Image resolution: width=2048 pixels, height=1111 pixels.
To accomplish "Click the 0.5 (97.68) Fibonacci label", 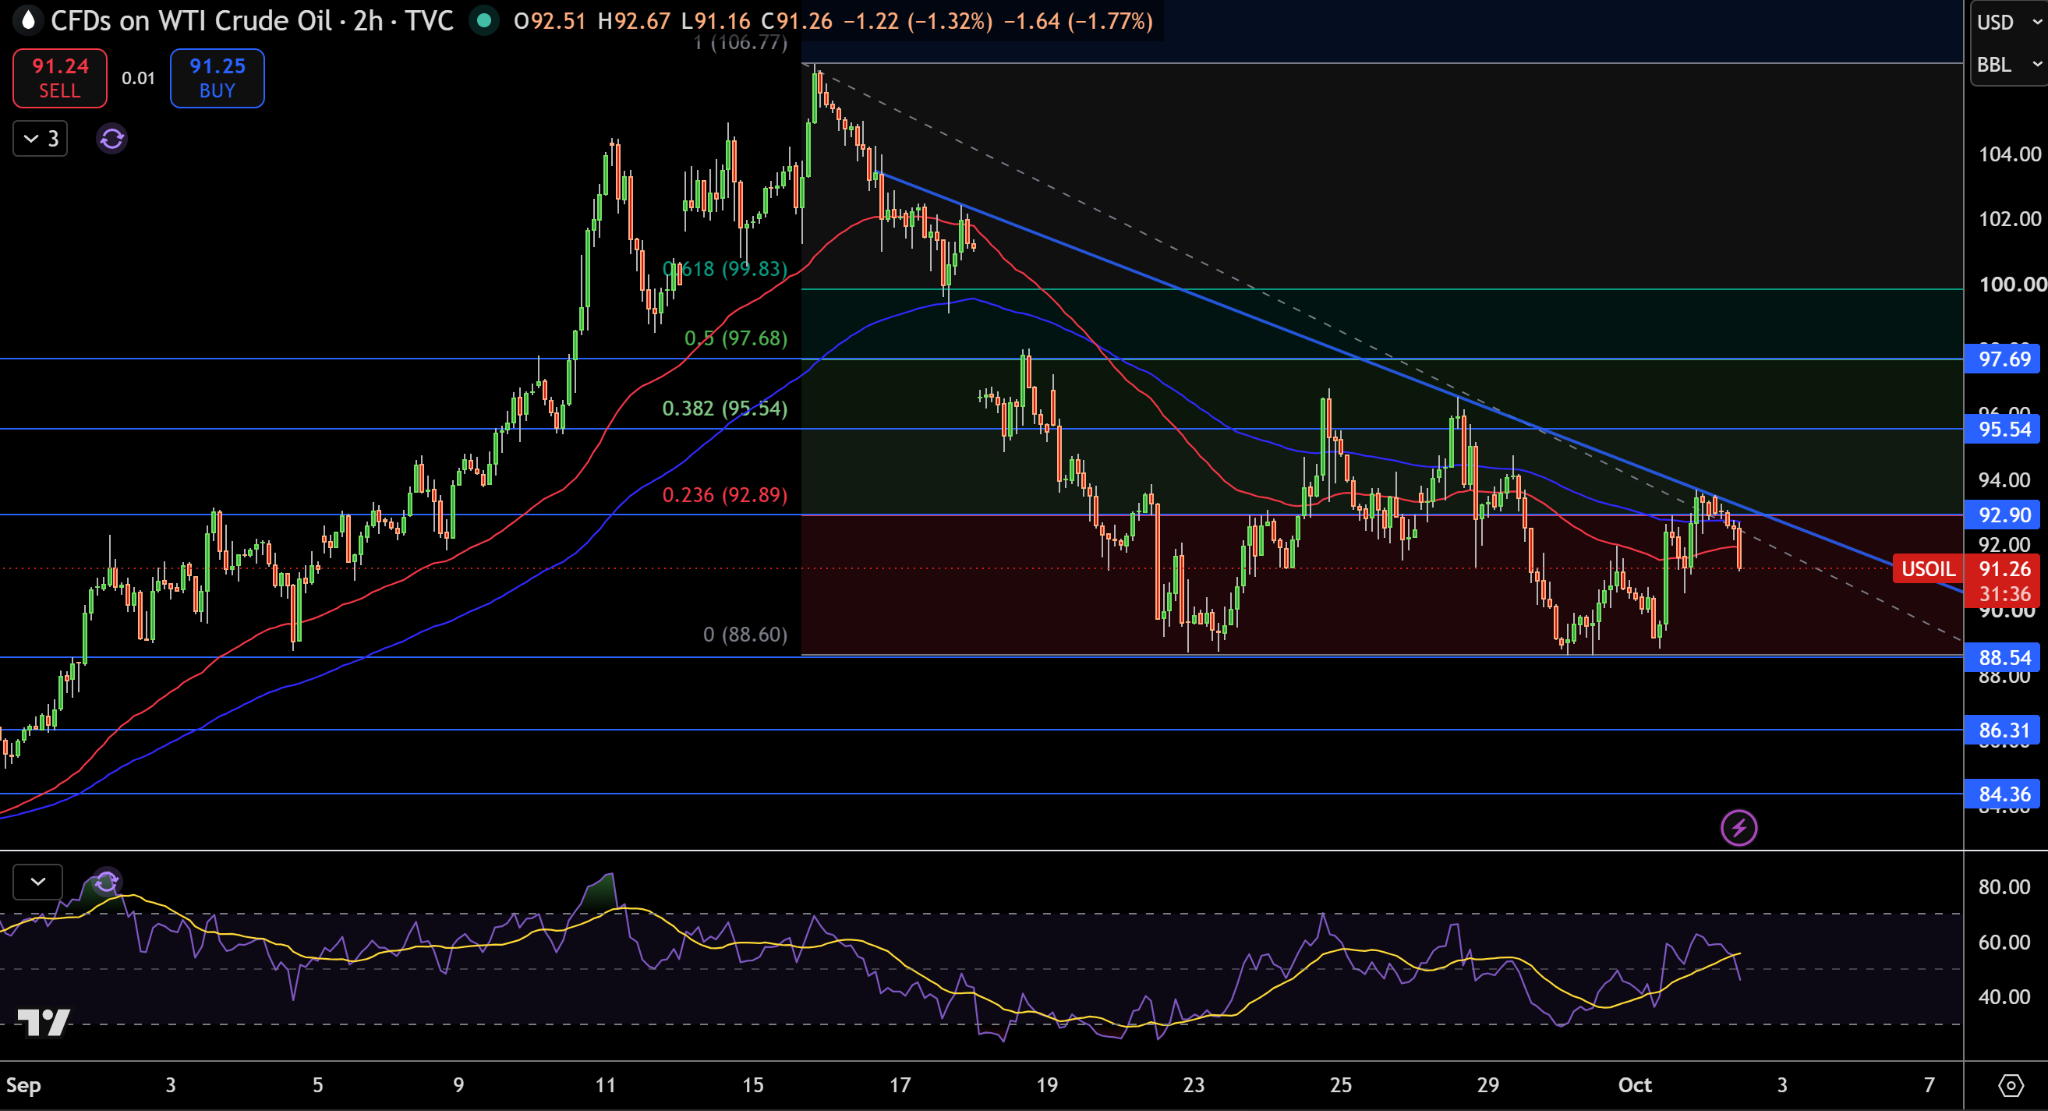I will click(x=736, y=338).
